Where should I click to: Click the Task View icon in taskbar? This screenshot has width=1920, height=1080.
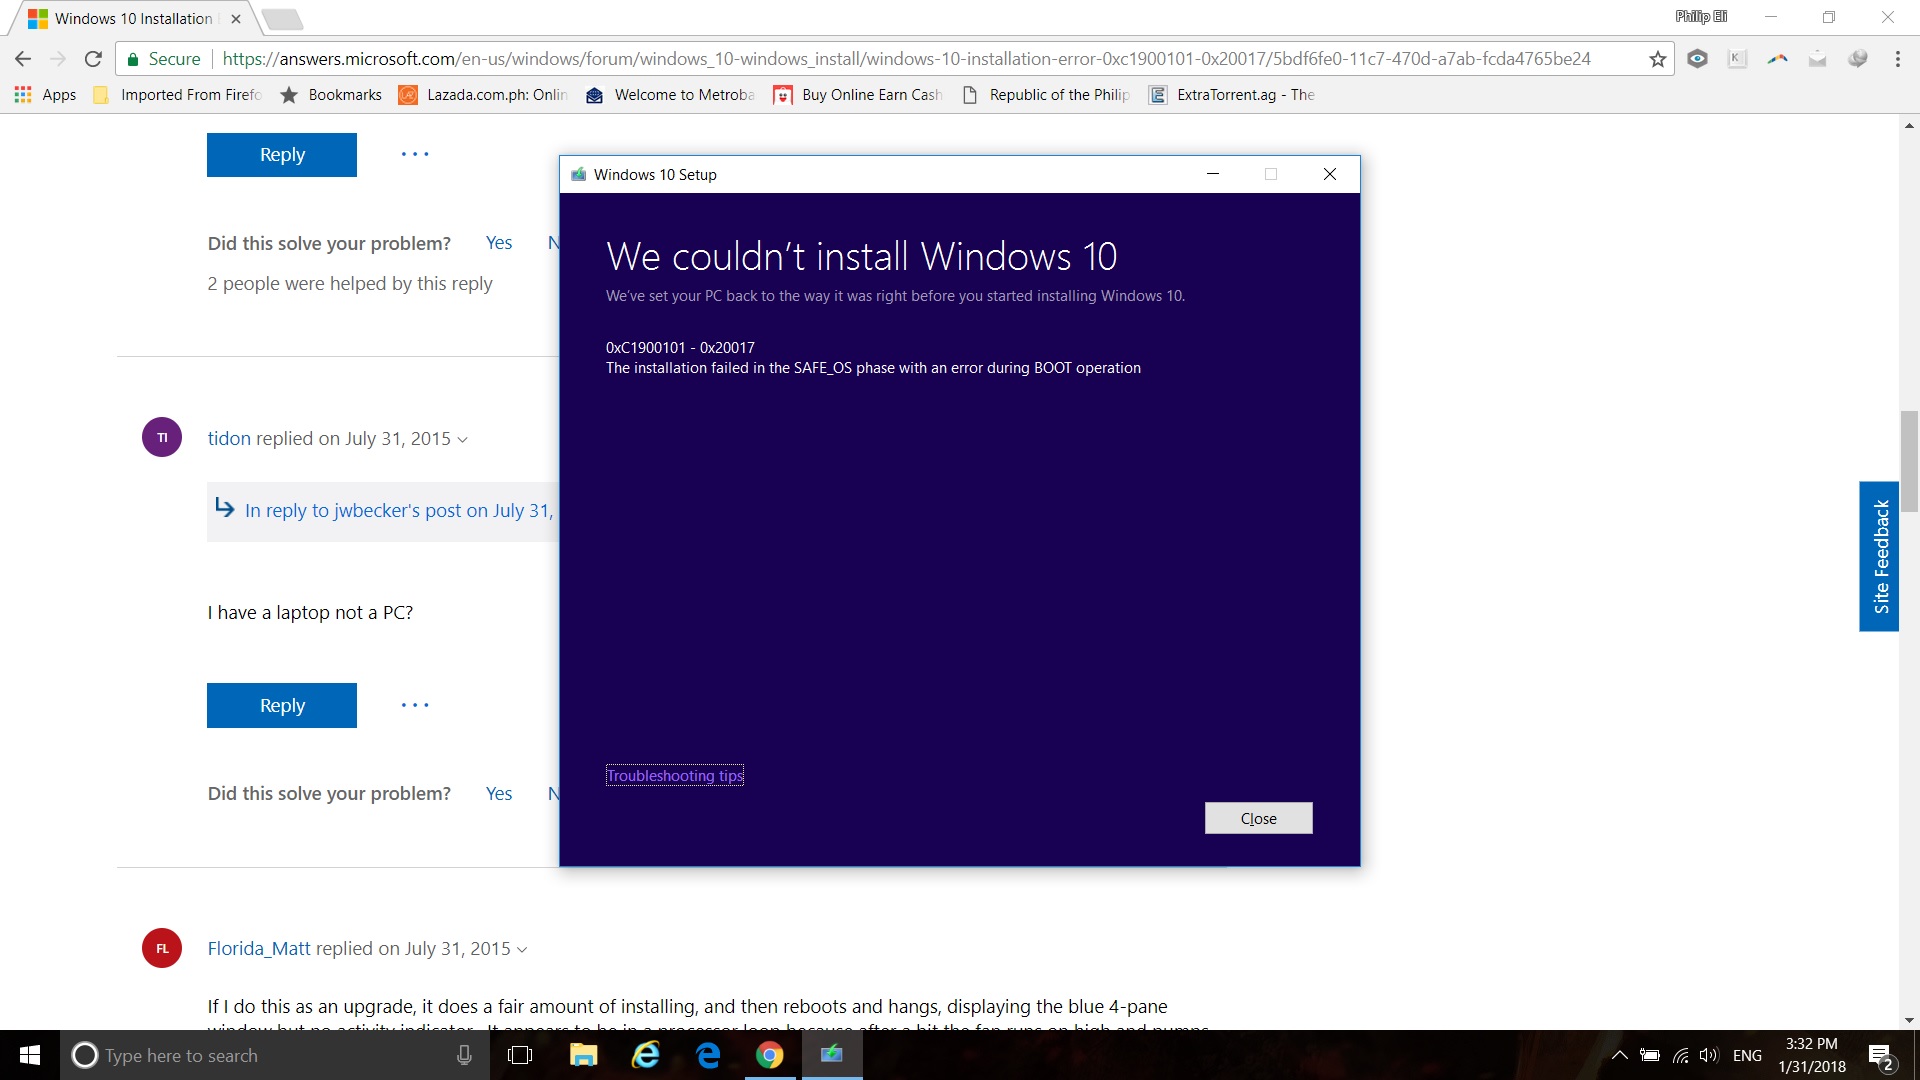pyautogui.click(x=520, y=1054)
